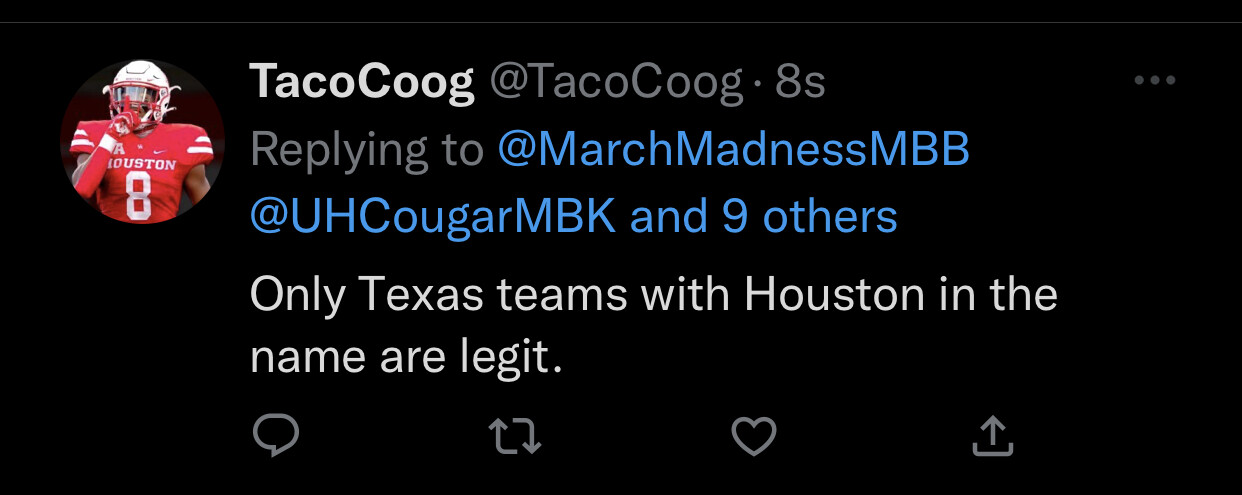The image size is (1242, 495).
Task: Visit the @UHCougarMBK mention
Action: [433, 216]
